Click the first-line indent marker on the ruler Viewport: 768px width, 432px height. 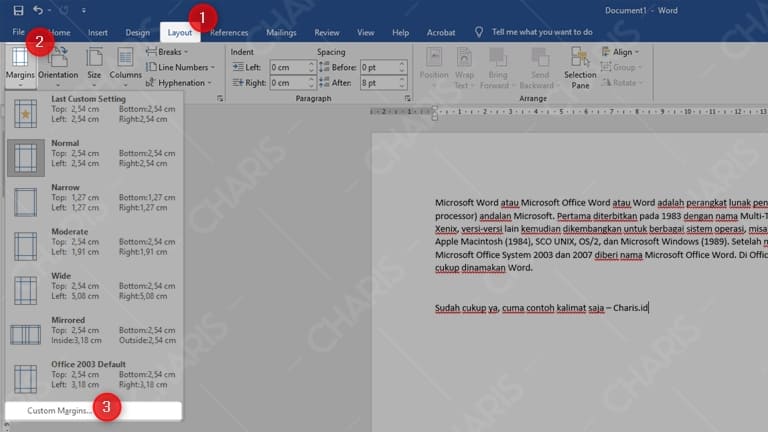pos(434,108)
